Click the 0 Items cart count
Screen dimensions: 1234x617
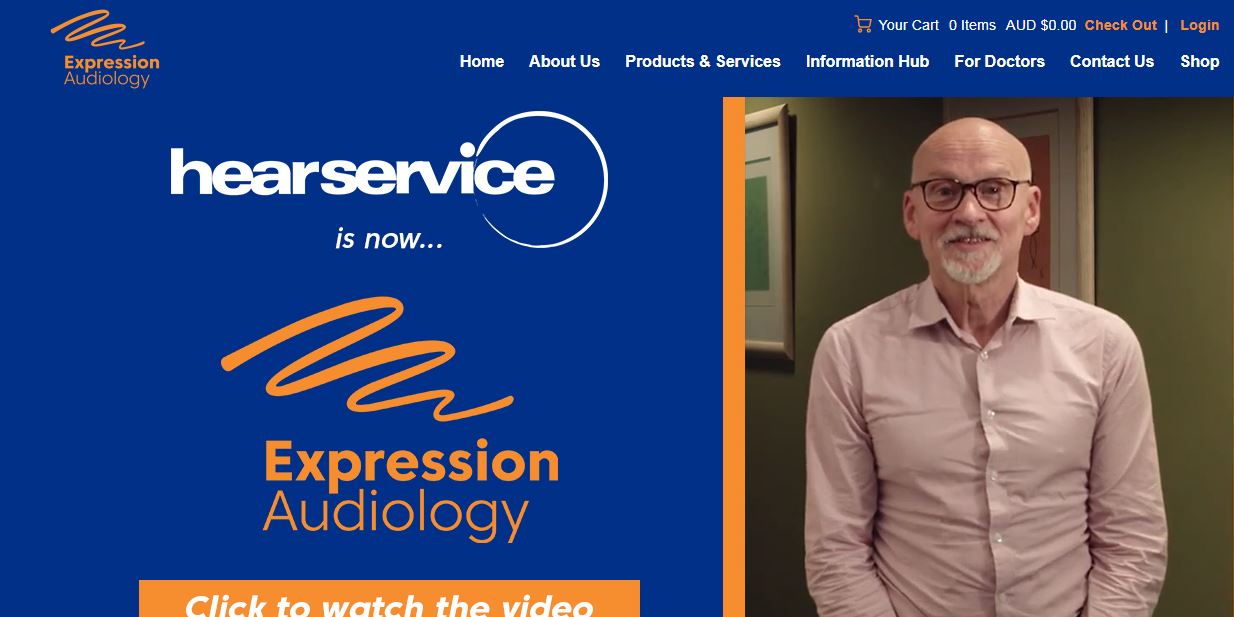(972, 25)
